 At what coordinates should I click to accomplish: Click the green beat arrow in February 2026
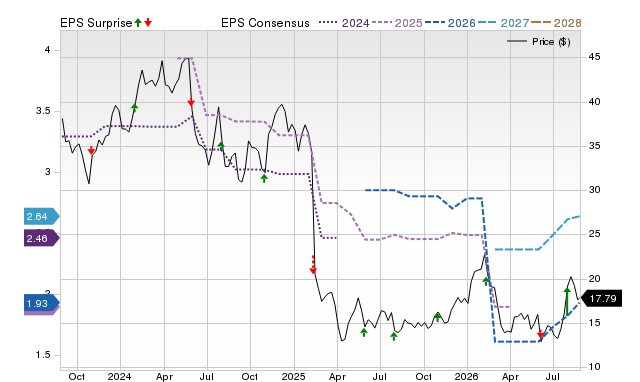click(x=486, y=281)
